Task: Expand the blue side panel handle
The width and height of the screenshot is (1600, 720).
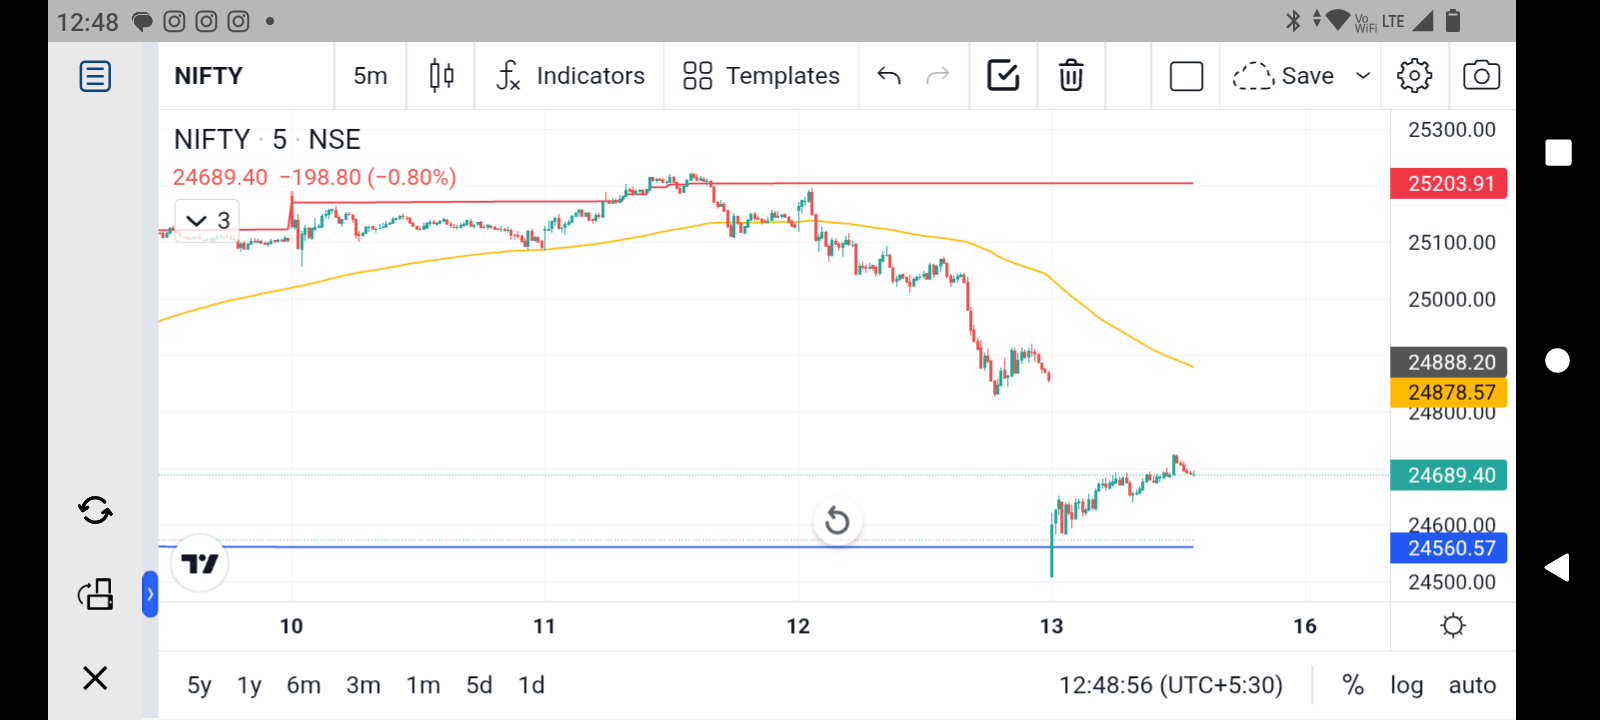Action: 150,594
